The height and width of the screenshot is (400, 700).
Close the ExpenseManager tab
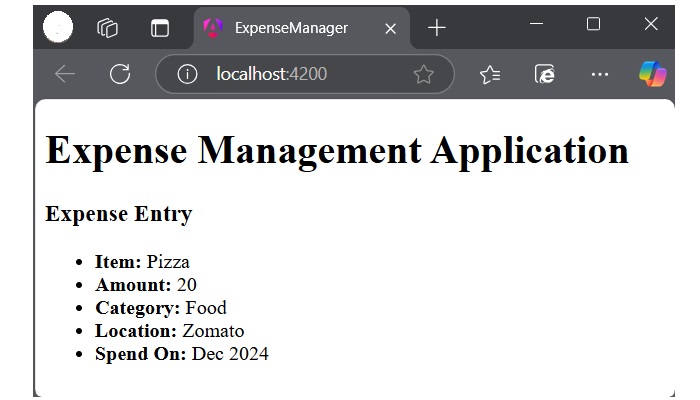(391, 29)
